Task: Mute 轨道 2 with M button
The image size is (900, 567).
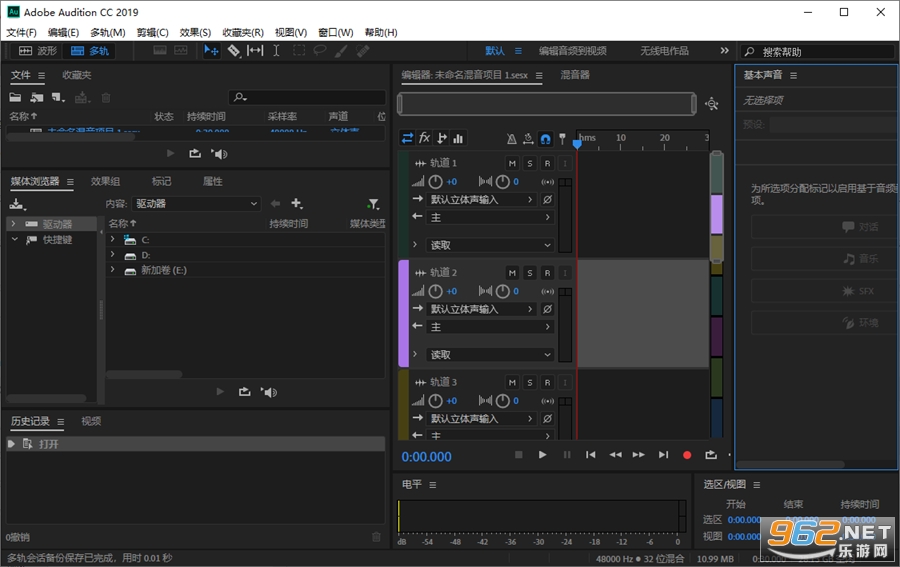Action: (512, 273)
